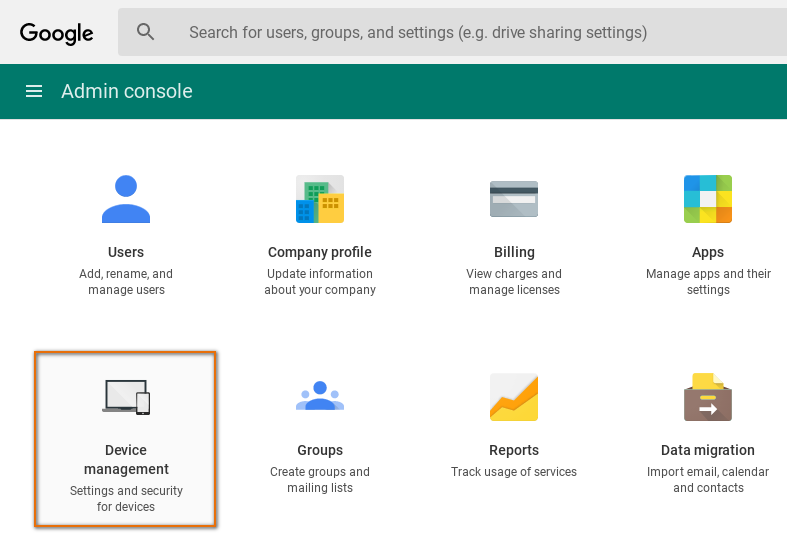The image size is (787, 556).
Task: Click the Billing title
Action: (514, 252)
